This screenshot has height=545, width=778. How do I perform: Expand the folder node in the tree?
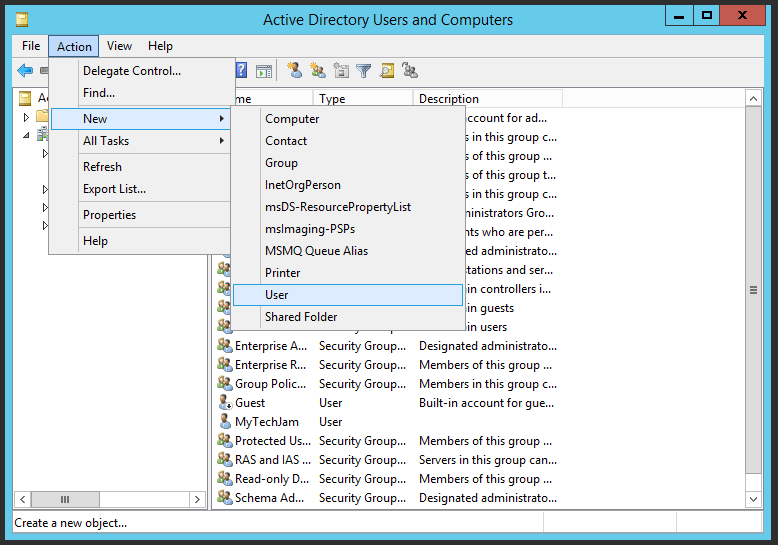pyautogui.click(x=26, y=117)
